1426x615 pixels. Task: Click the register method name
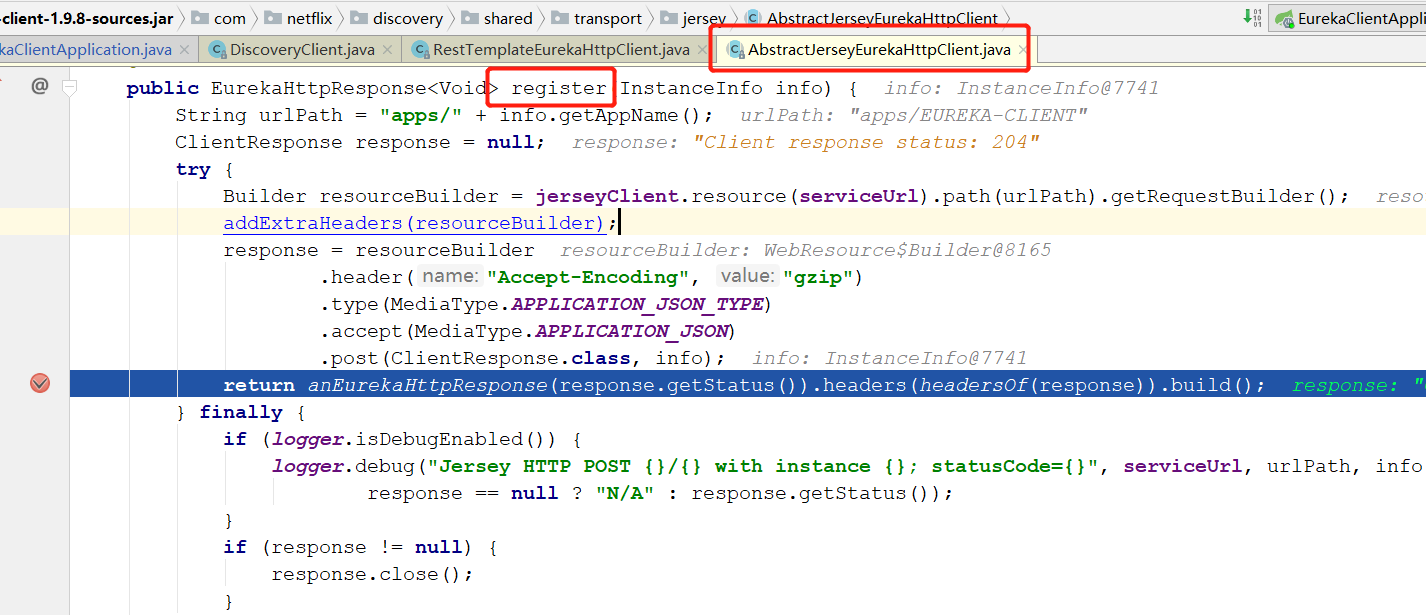pos(559,88)
